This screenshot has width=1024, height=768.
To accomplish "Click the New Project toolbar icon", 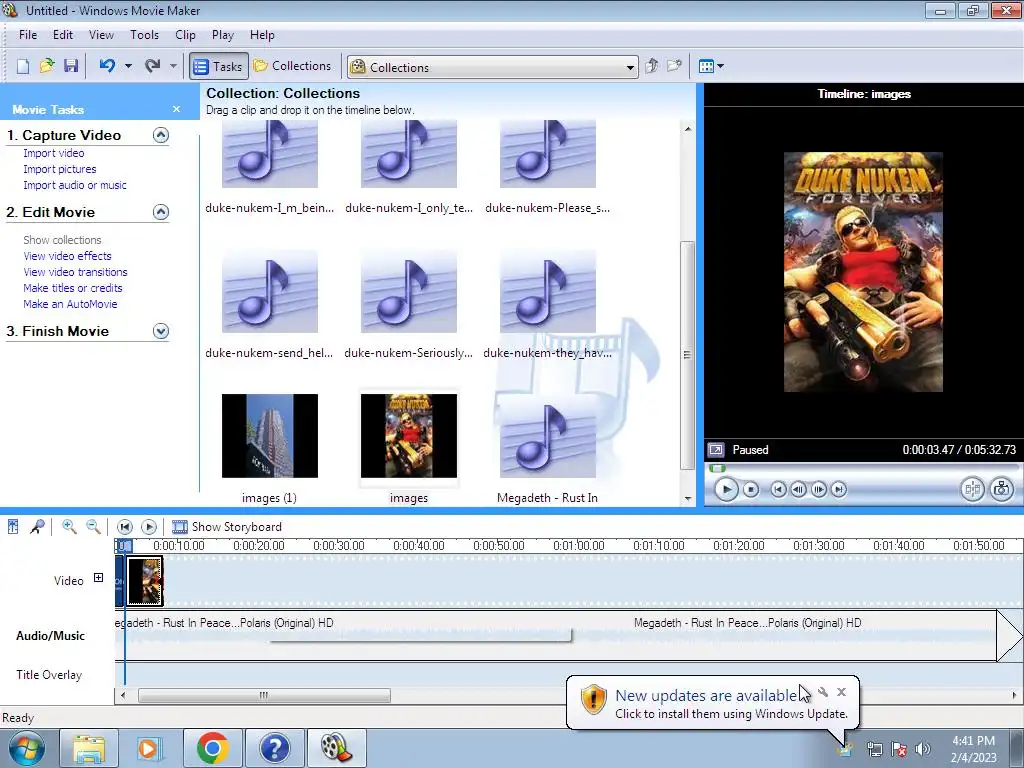I will click(x=23, y=66).
